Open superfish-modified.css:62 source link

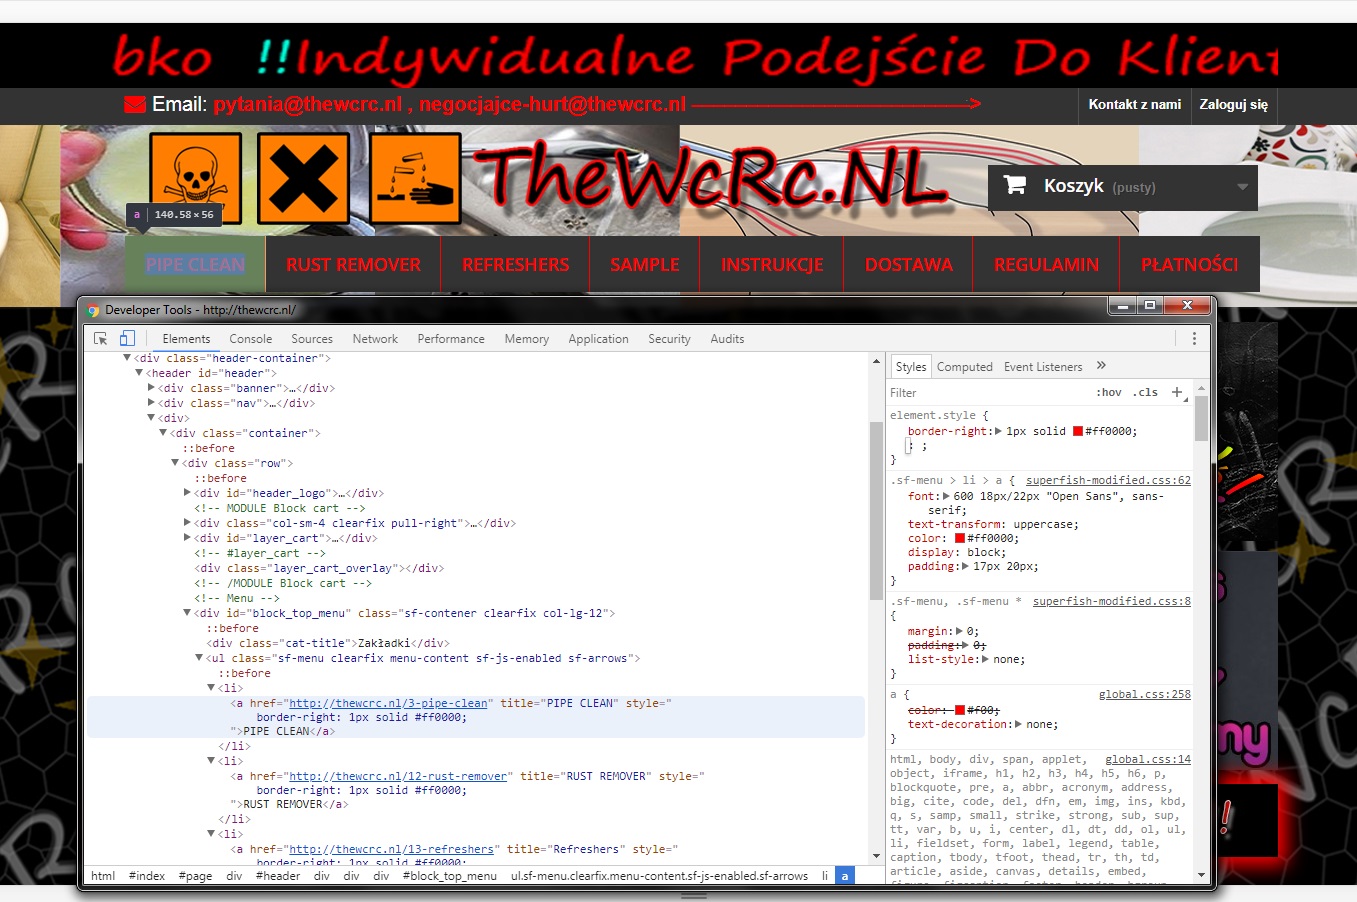tap(1108, 481)
